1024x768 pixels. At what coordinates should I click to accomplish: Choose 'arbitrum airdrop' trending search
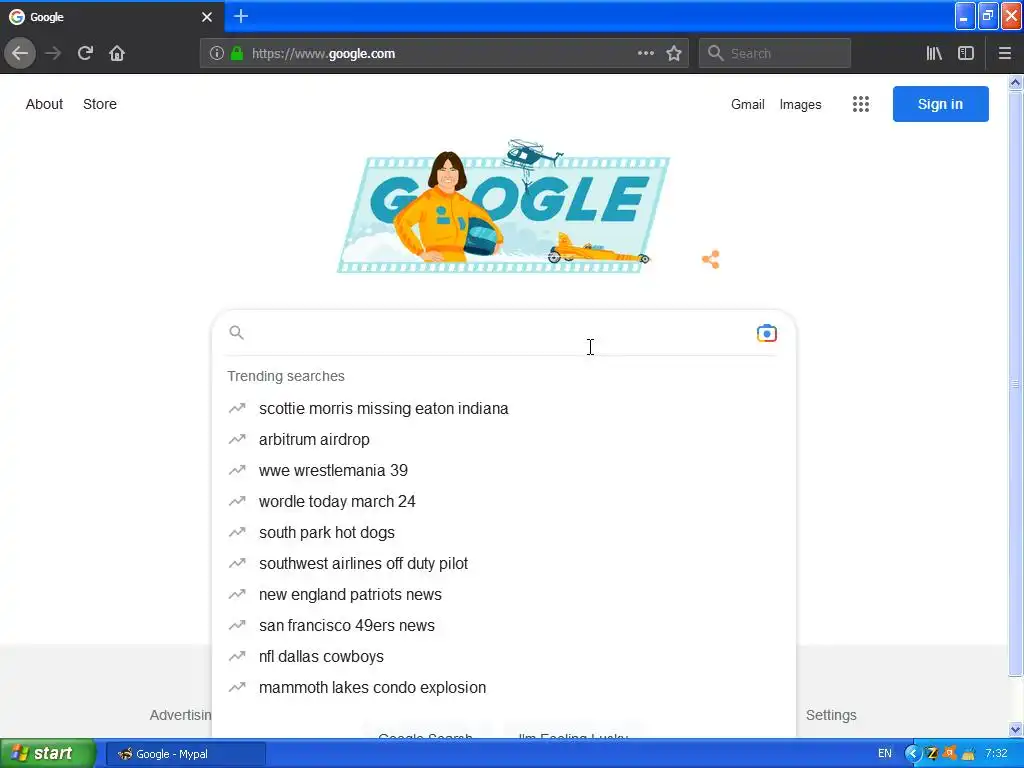(504, 440)
